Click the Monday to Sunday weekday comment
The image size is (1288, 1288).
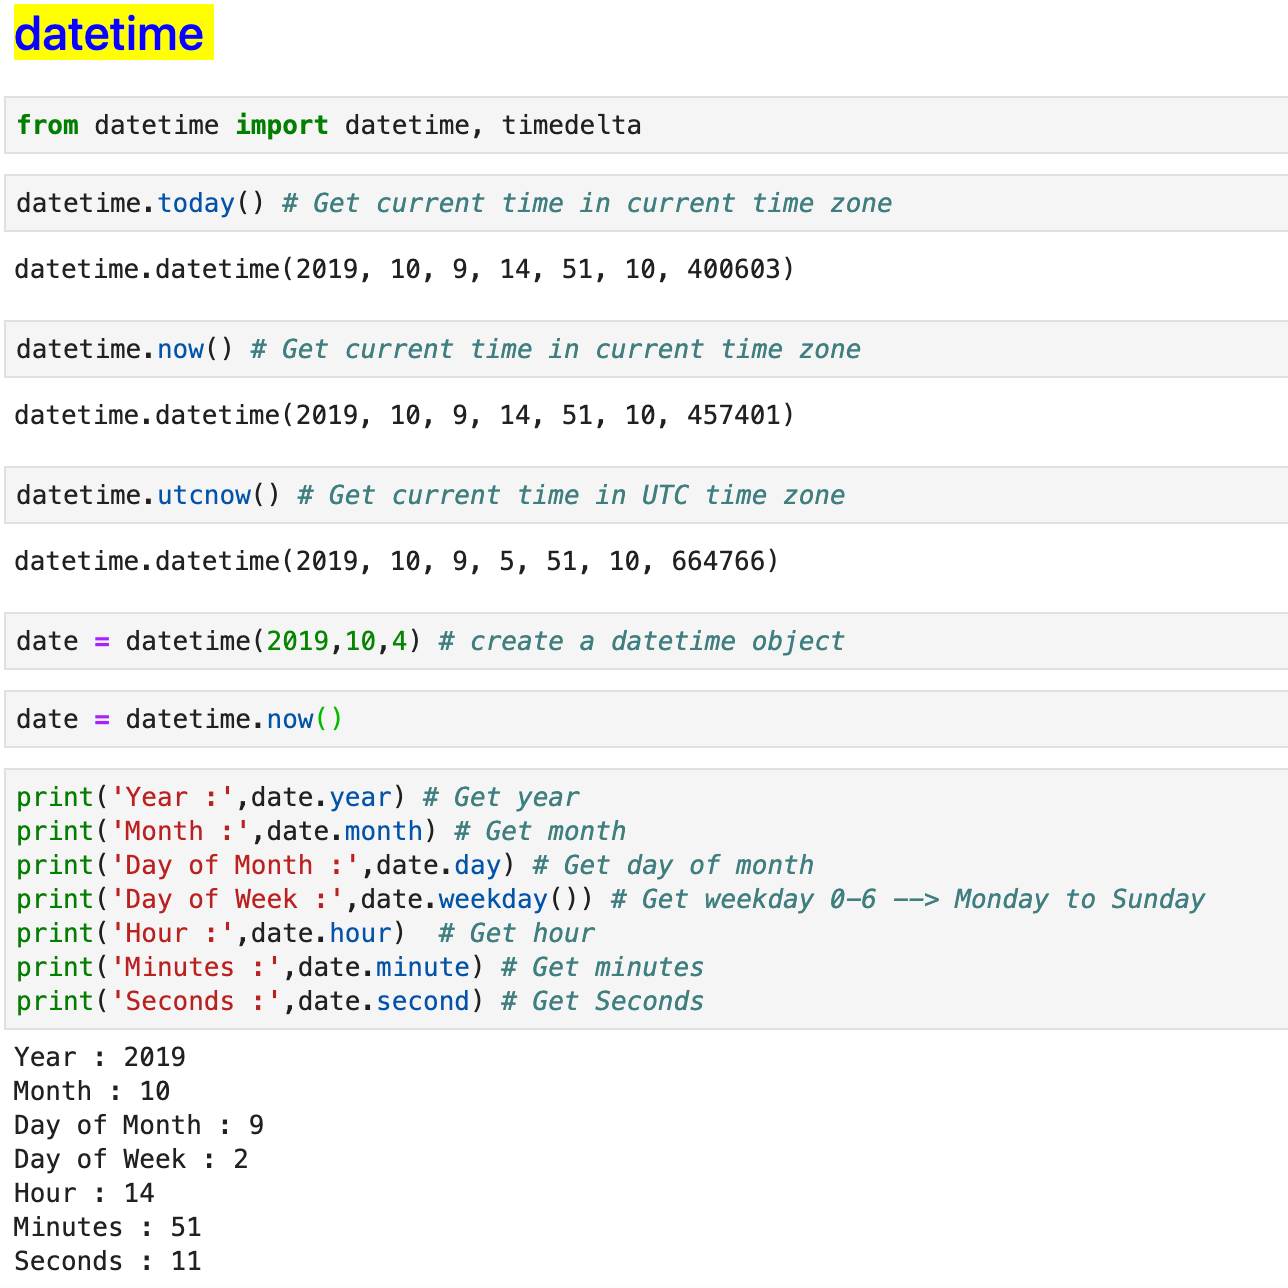coord(1078,898)
